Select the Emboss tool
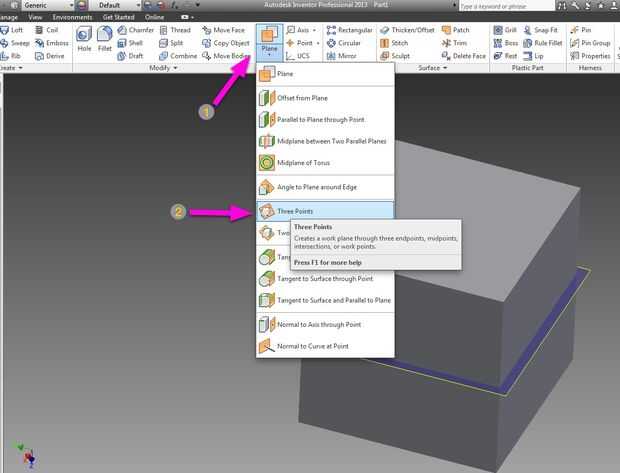 click(x=51, y=43)
